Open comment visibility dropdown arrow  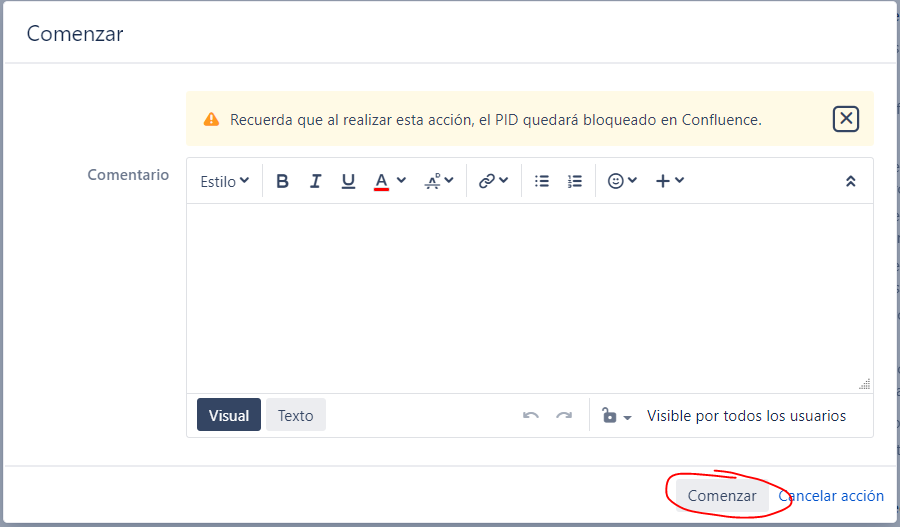point(627,418)
